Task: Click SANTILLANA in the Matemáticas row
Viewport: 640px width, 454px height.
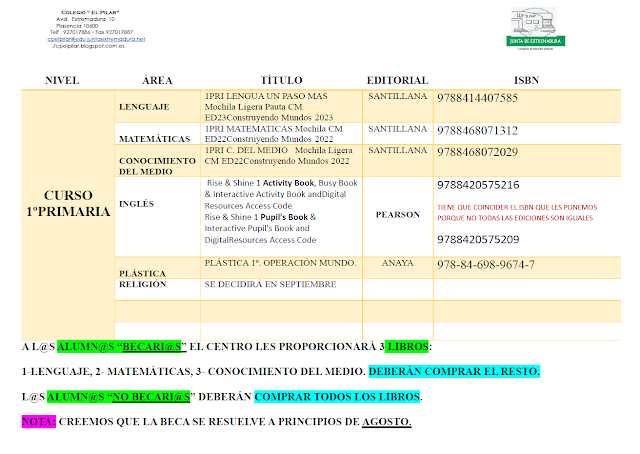Action: [x=398, y=129]
